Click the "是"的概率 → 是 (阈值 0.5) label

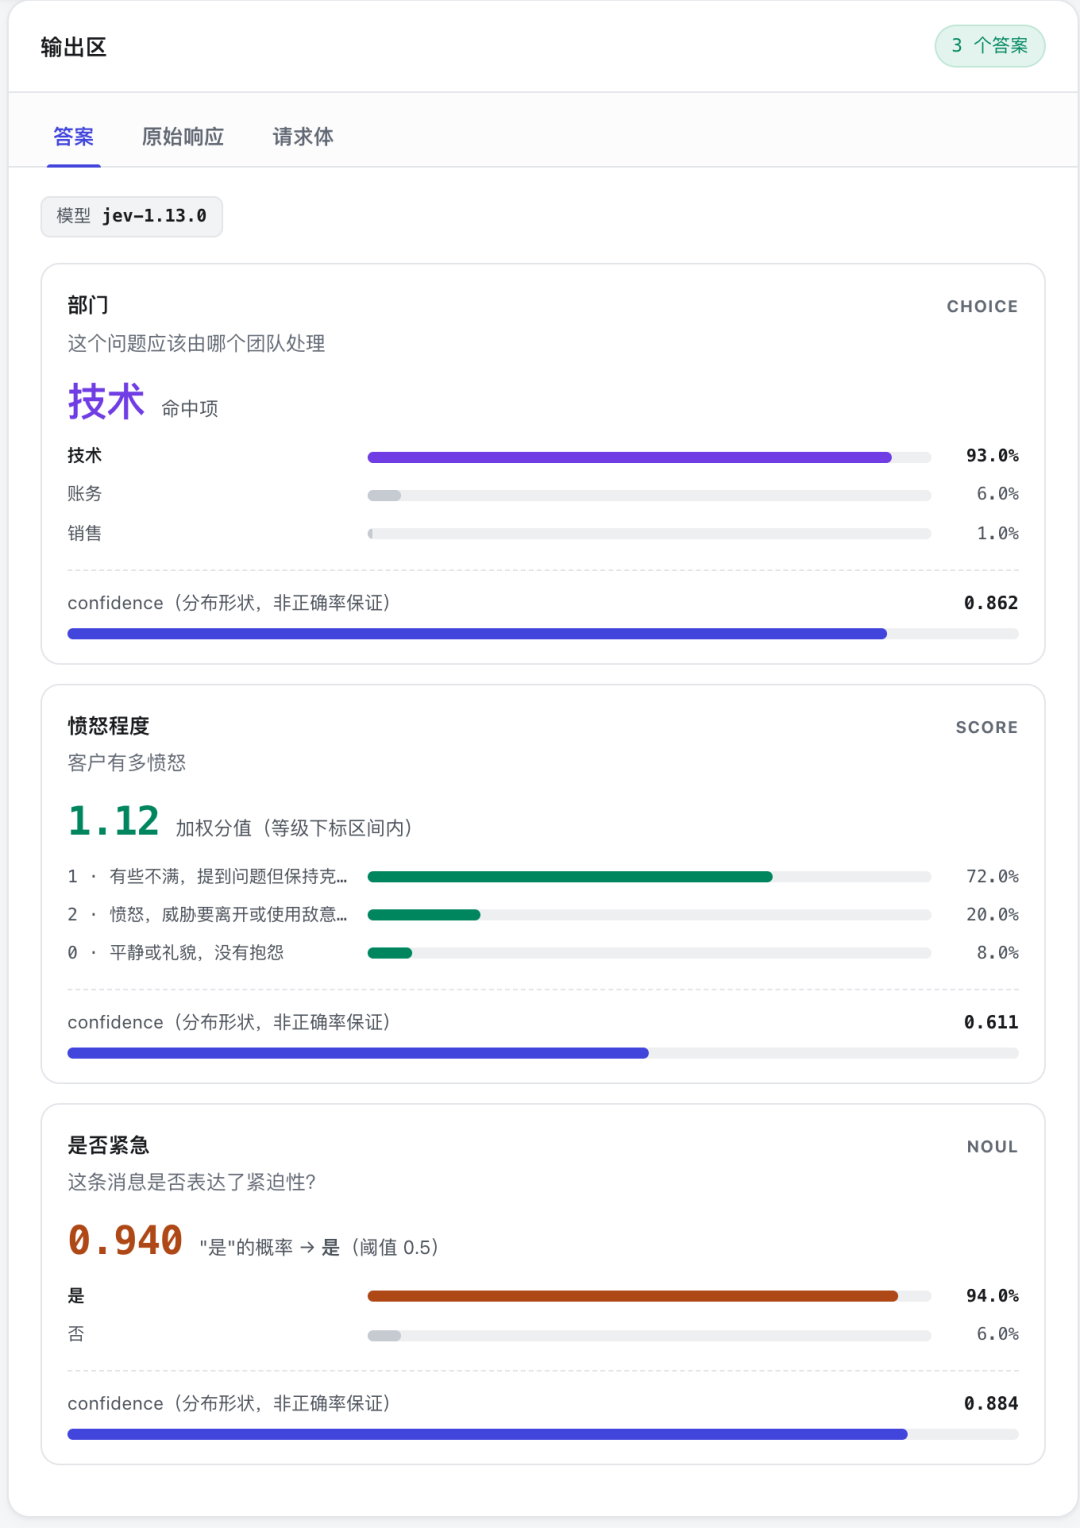(319, 1247)
